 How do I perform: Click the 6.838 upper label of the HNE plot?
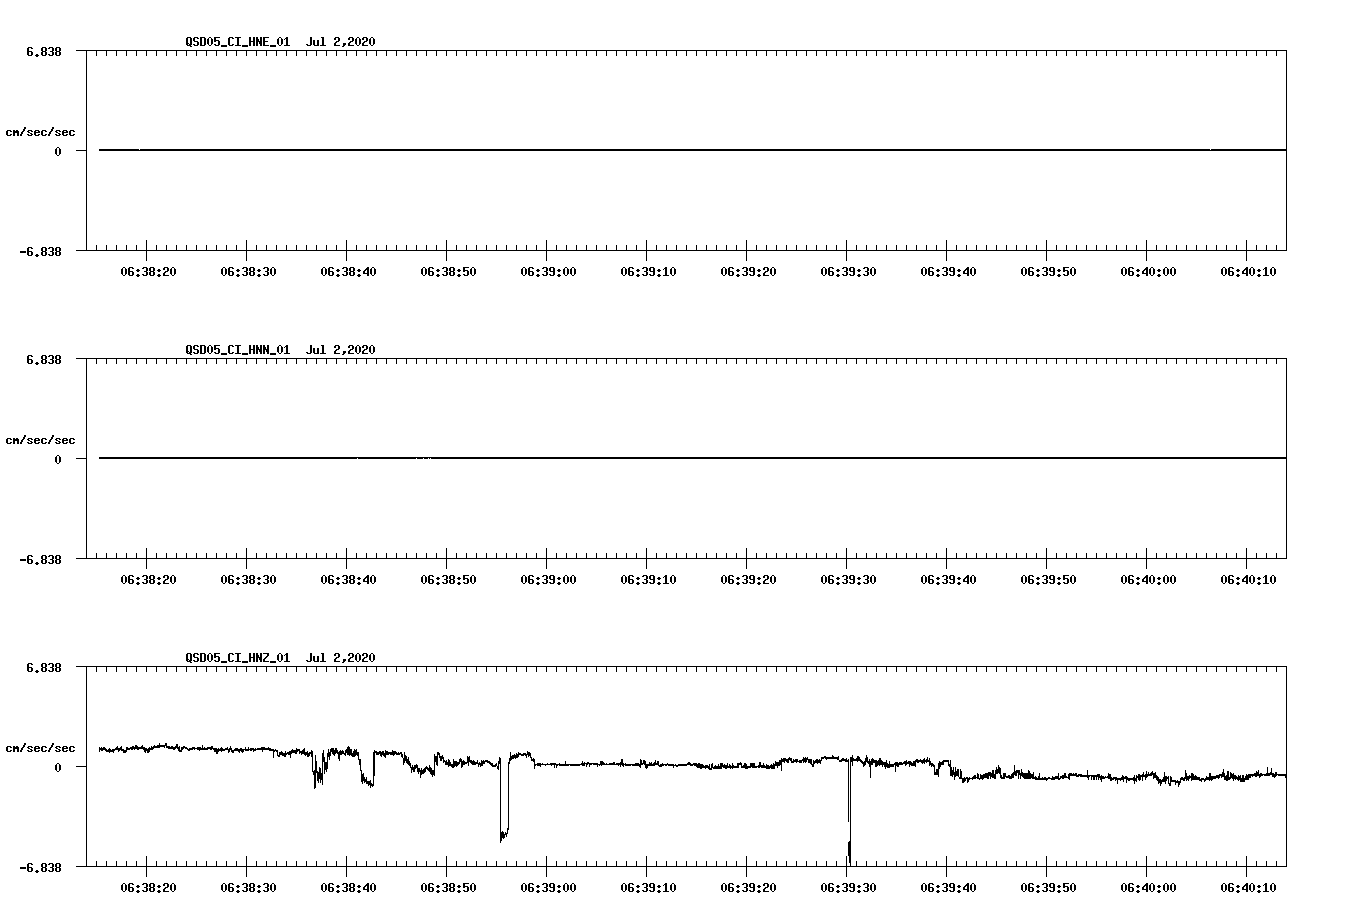click(44, 51)
